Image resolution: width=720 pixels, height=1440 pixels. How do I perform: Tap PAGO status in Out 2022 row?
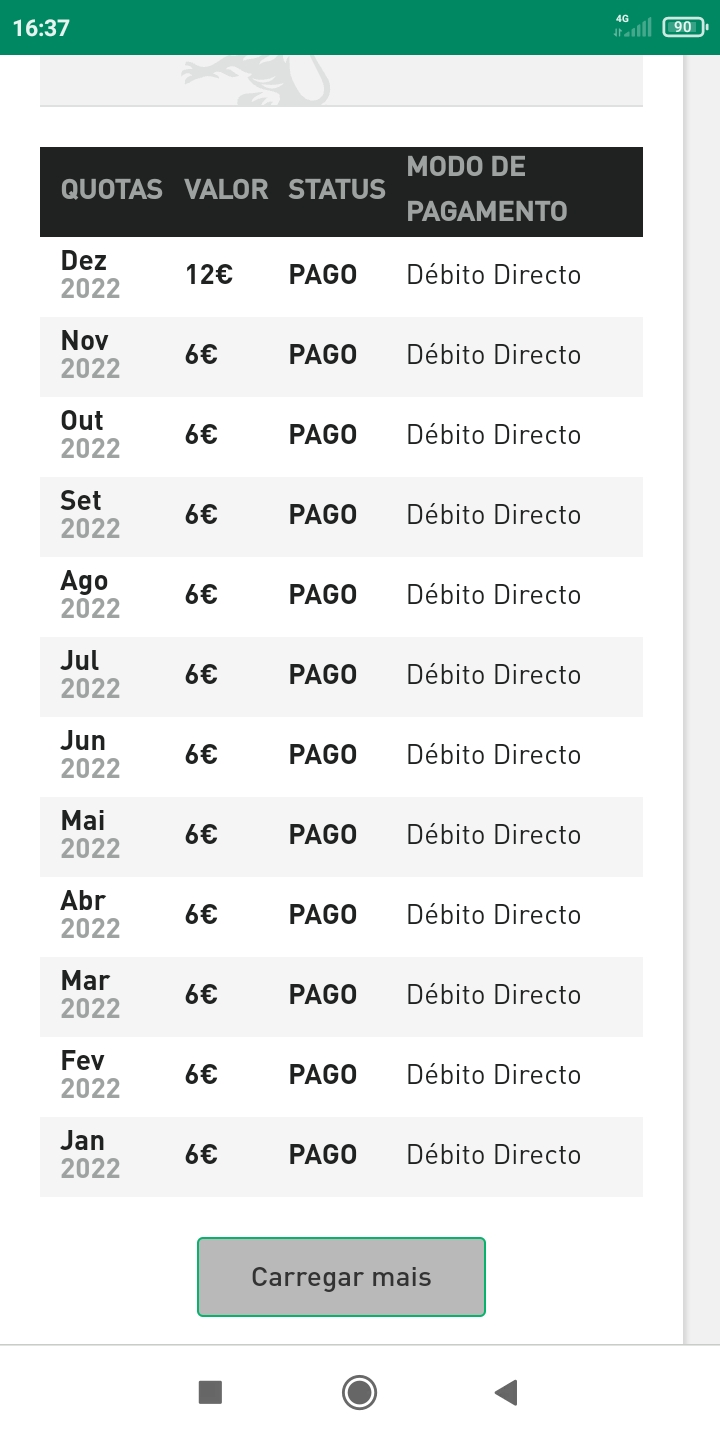coord(322,435)
